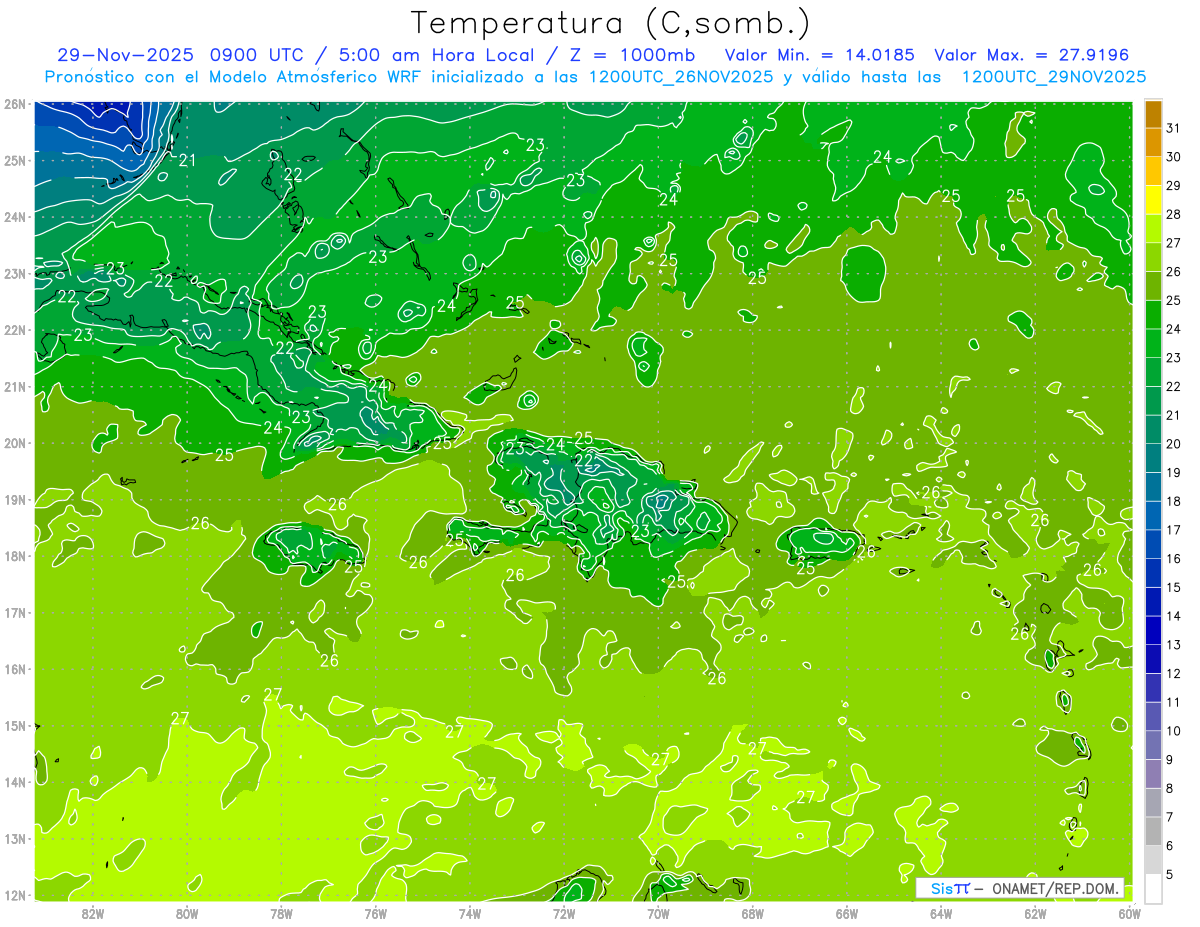Click the legend swatch between 27 and 28
This screenshot has width=1200, height=927.
point(1153,230)
